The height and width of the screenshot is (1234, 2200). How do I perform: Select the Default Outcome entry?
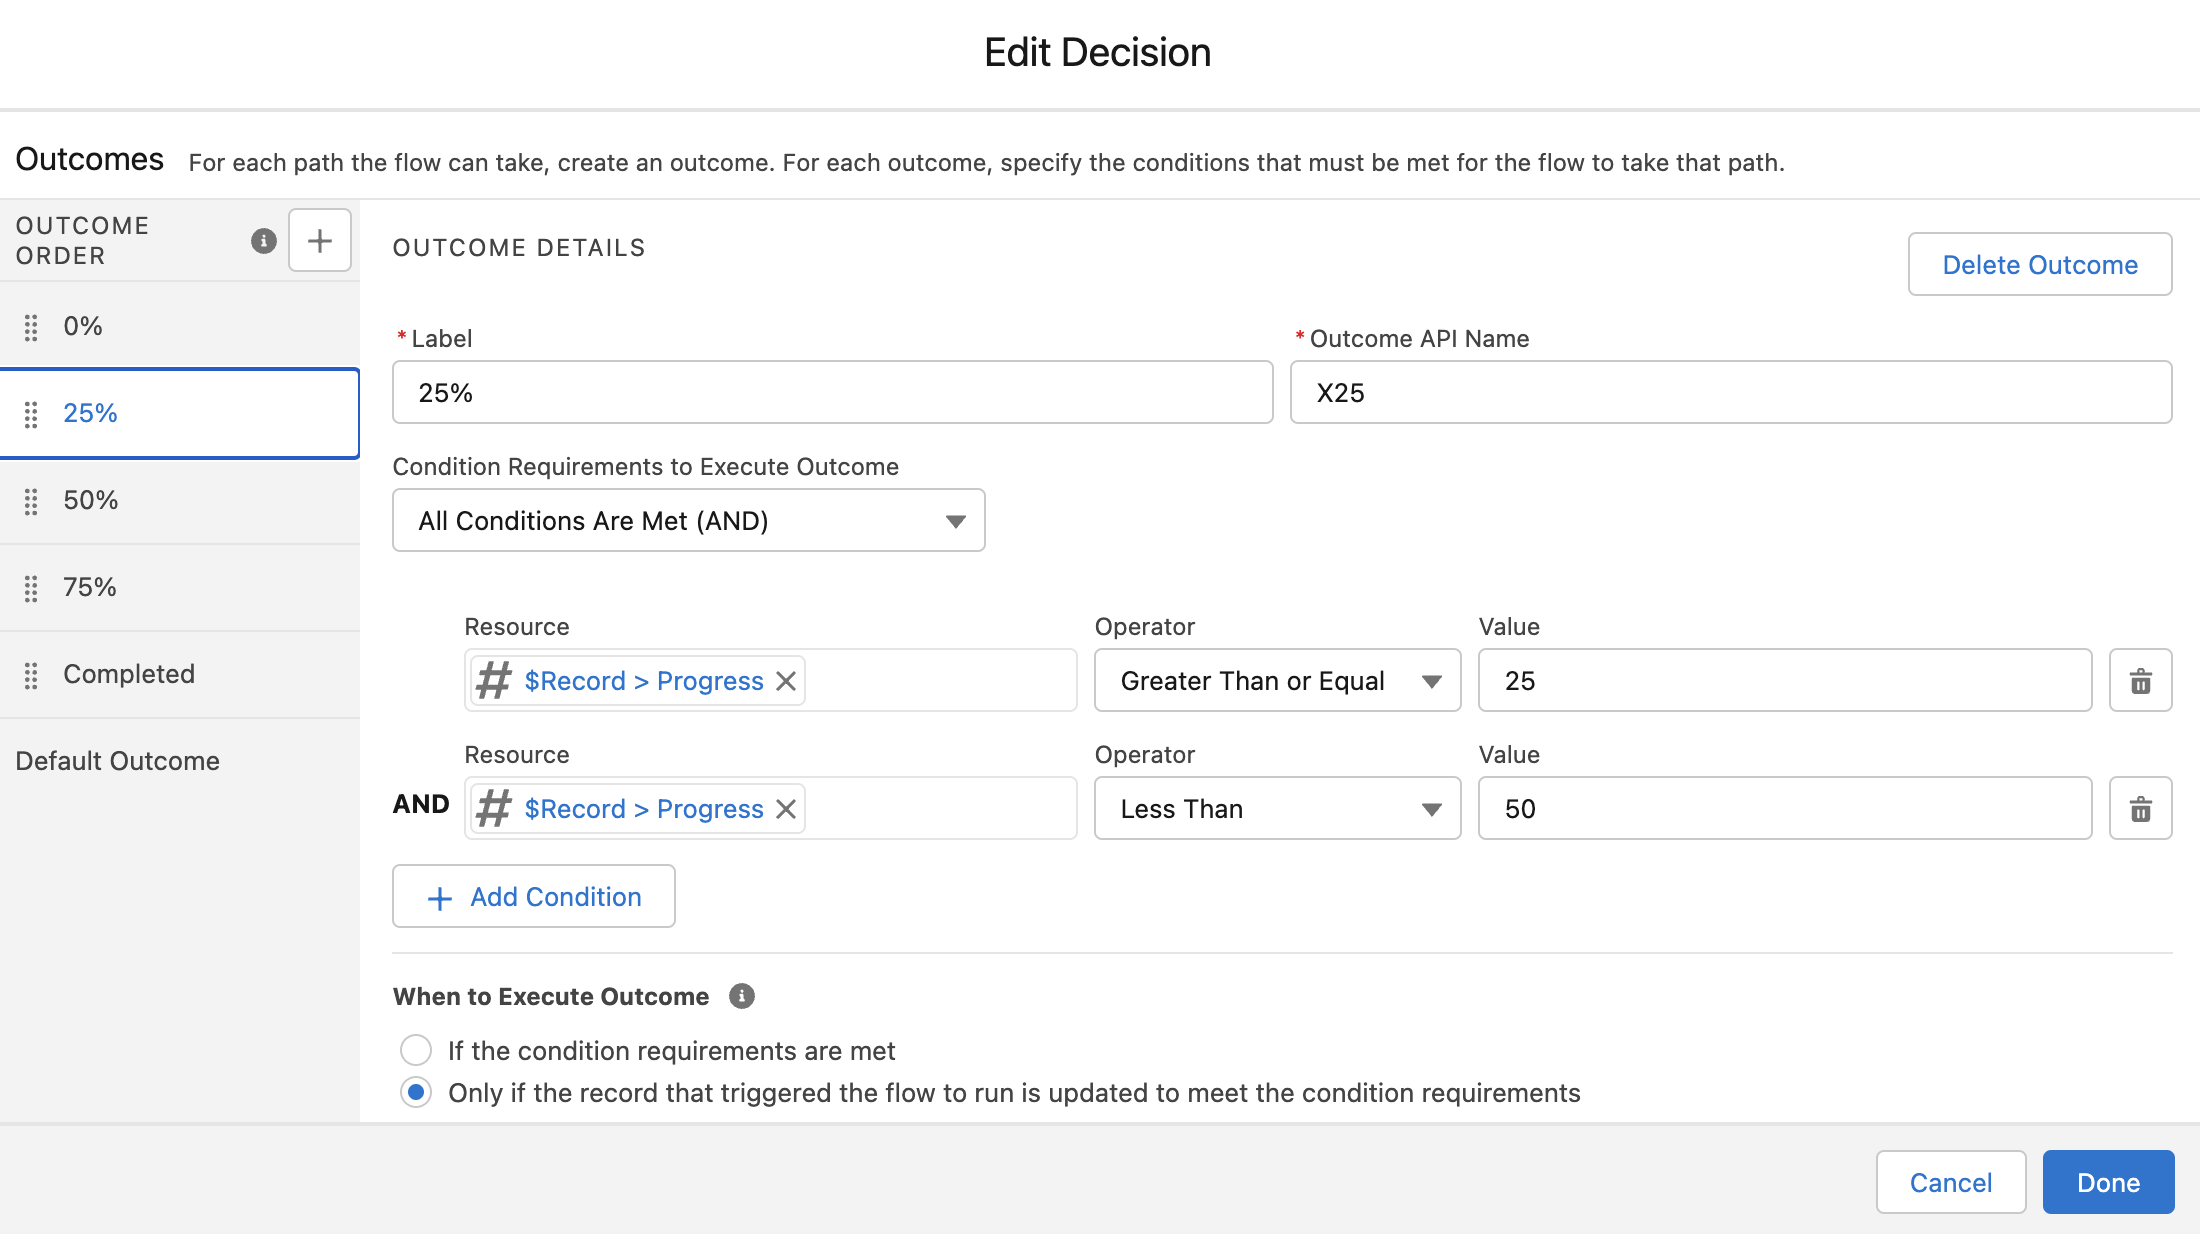(x=117, y=760)
